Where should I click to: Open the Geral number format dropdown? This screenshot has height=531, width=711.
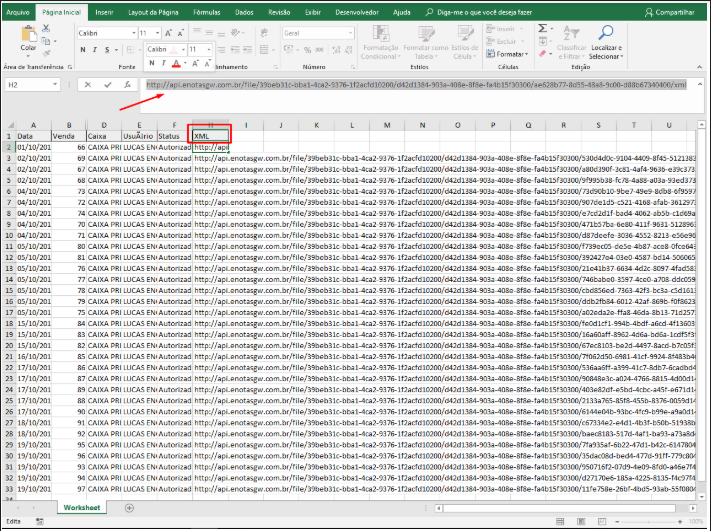click(x=351, y=33)
